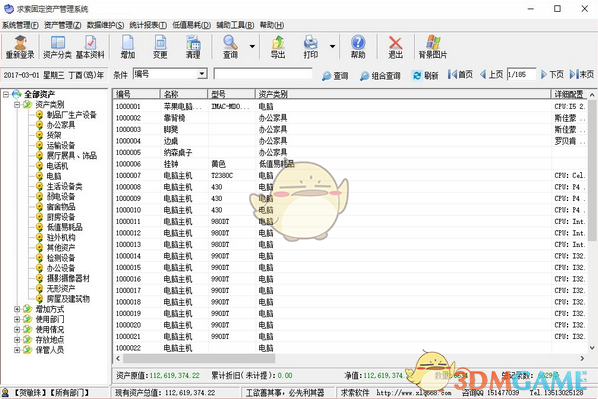The height and width of the screenshot is (399, 598).
Task: Click the search condition text input field
Action: pos(263,74)
